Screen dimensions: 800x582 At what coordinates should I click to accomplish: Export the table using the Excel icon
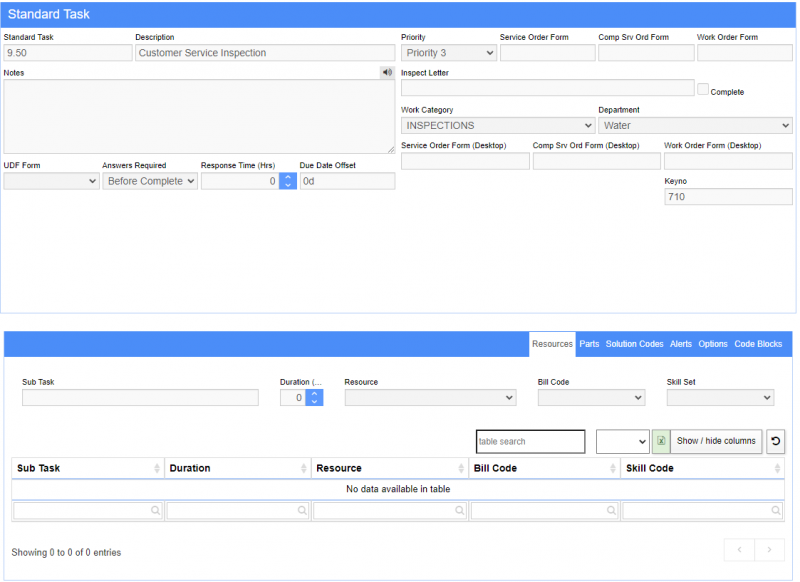[x=661, y=441]
